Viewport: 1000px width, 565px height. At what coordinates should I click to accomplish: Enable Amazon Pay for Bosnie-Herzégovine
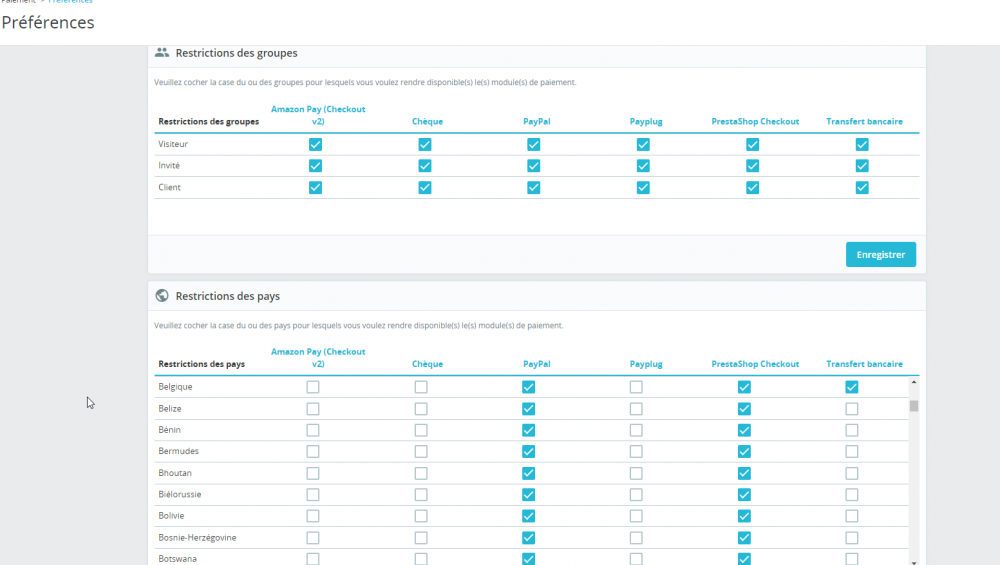(x=312, y=538)
